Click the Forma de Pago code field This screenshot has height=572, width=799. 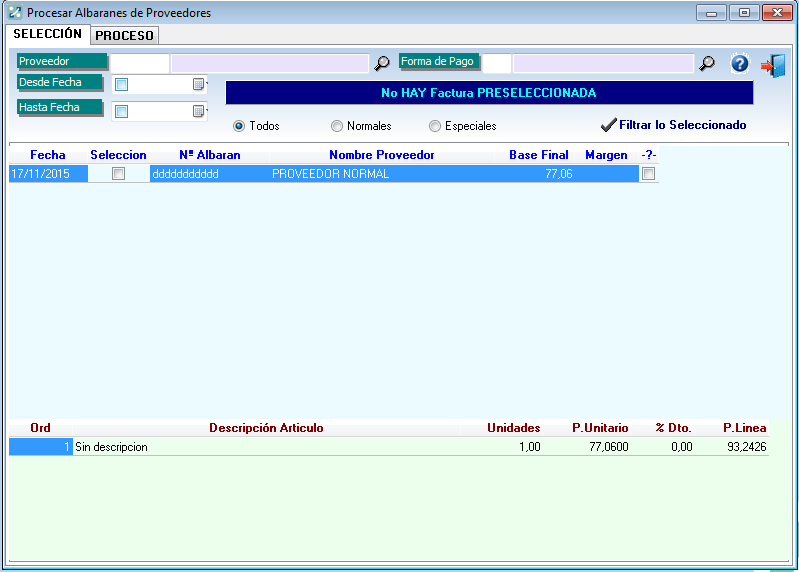tap(497, 63)
